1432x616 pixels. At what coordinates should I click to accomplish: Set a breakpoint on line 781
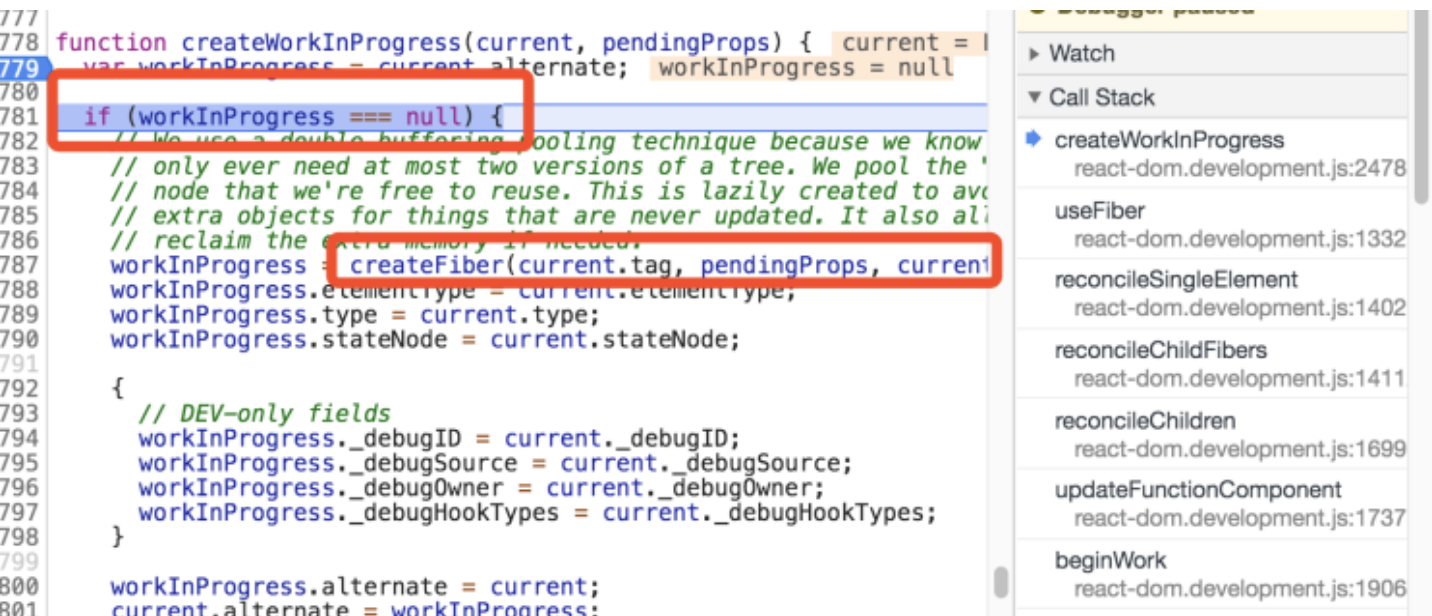20,117
